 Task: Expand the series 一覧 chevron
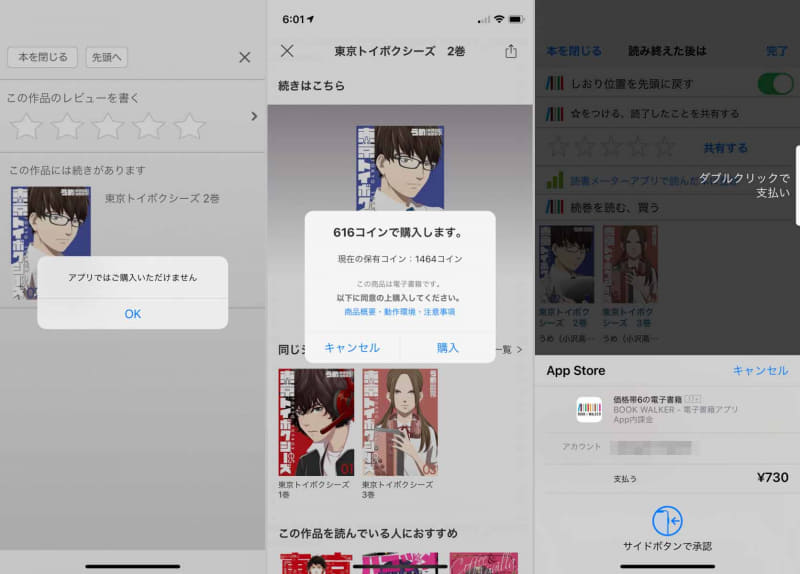pos(519,350)
